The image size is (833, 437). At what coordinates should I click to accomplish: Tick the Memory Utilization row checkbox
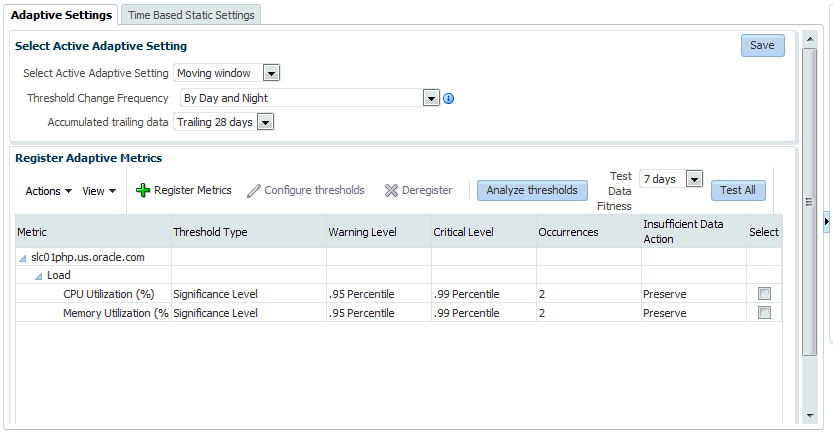(764, 312)
